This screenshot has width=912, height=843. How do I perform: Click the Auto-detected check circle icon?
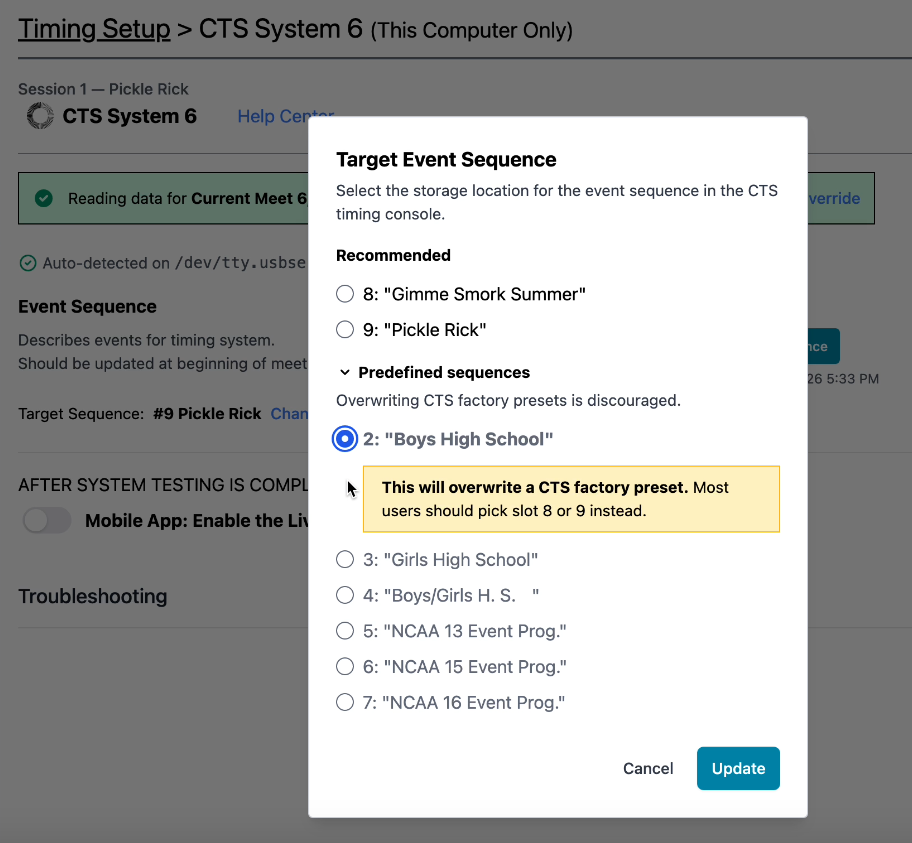pyautogui.click(x=27, y=263)
